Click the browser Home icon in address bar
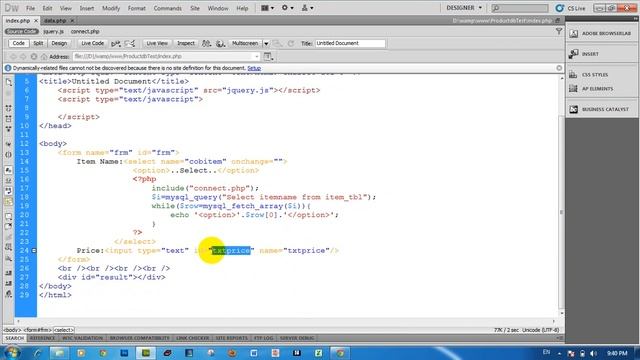This screenshot has width=640, height=360. [44, 57]
